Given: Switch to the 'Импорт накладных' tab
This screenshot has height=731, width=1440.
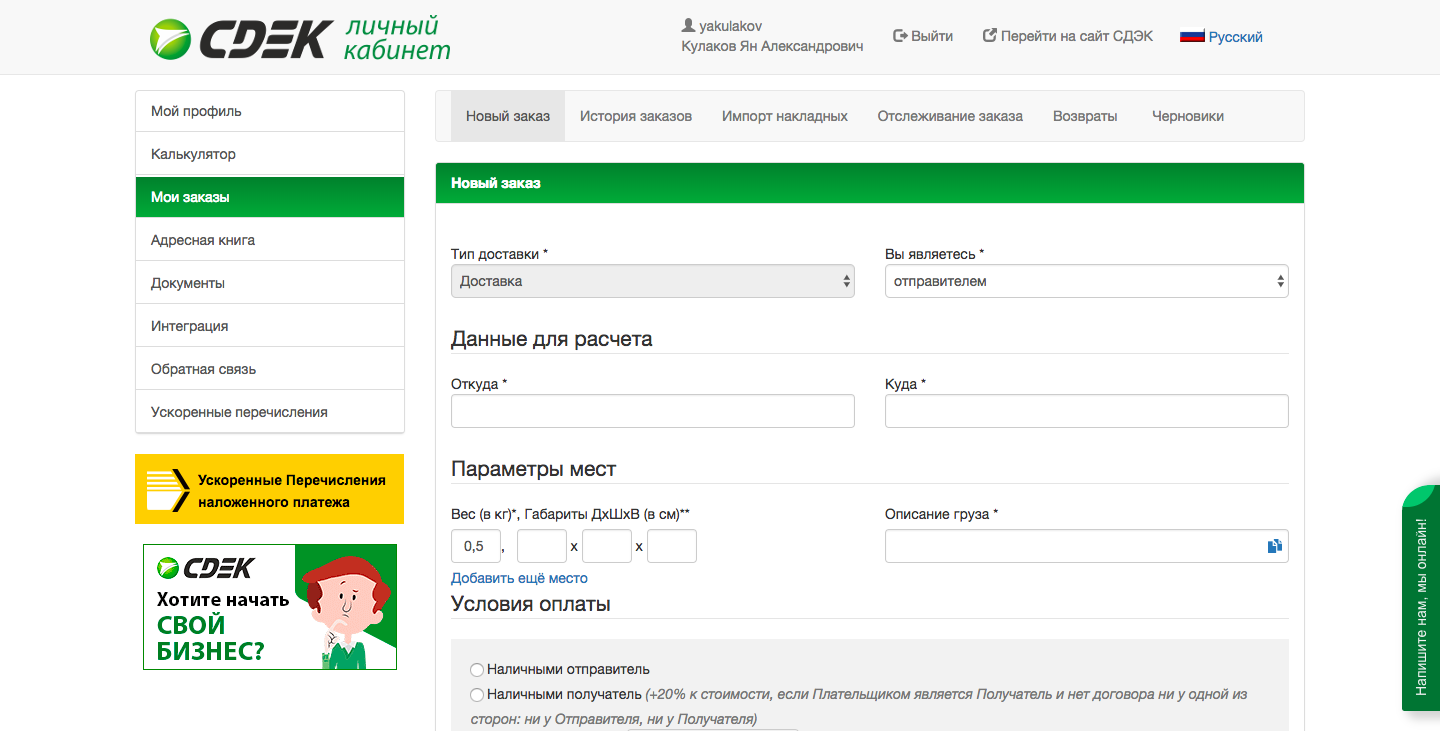Looking at the screenshot, I should click(x=785, y=116).
